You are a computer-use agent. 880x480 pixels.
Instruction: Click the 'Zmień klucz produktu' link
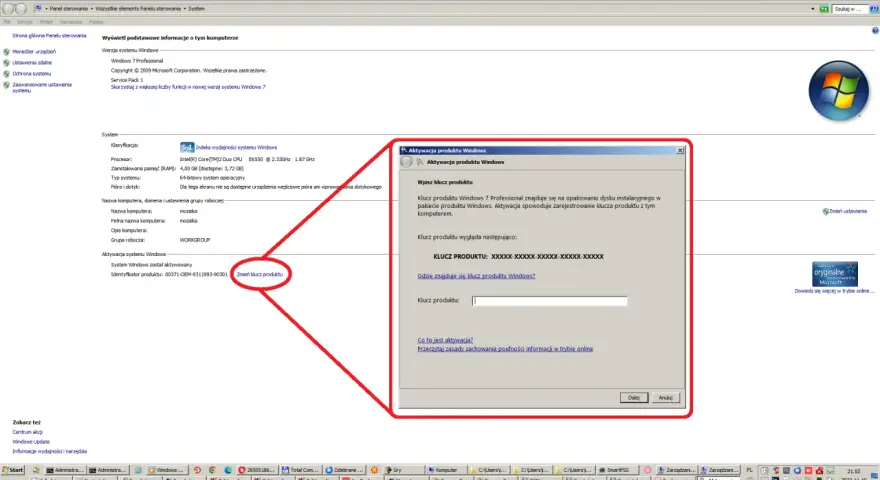[x=260, y=275]
